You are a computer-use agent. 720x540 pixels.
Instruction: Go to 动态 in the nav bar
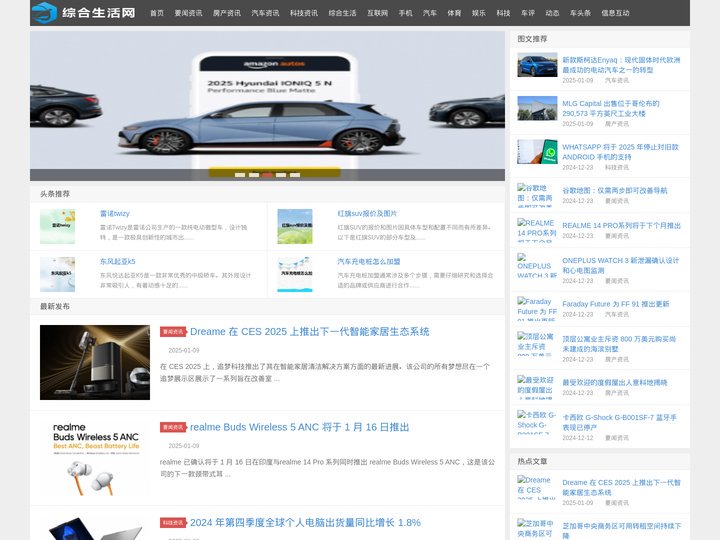click(x=552, y=13)
